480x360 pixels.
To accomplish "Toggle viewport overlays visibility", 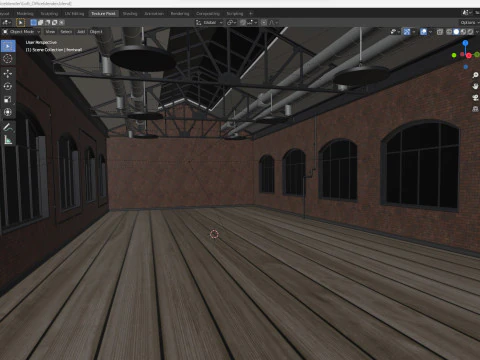I will pyautogui.click(x=423, y=32).
